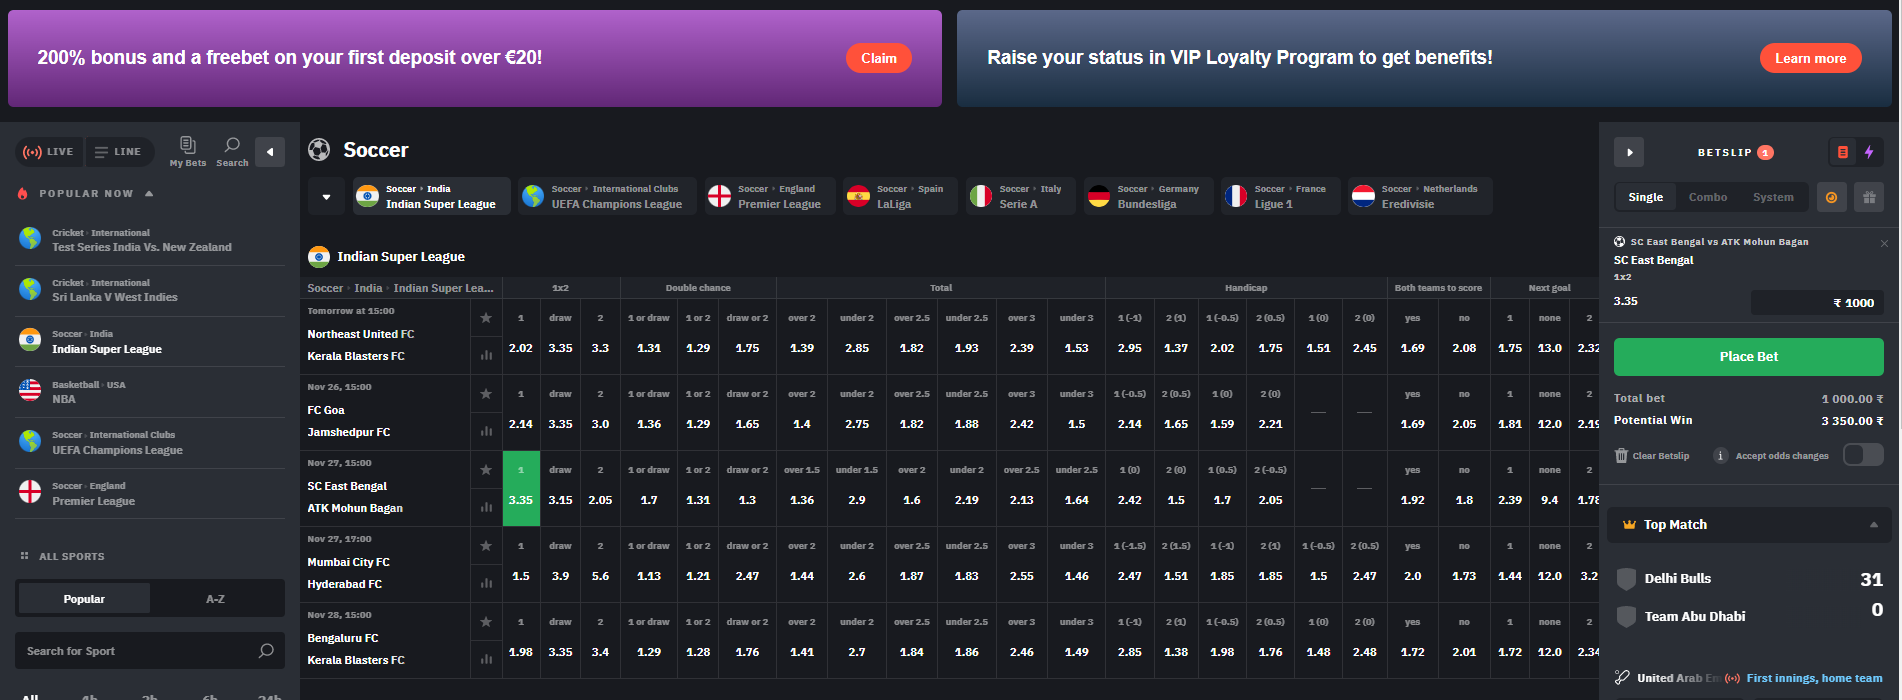The width and height of the screenshot is (1902, 700).
Task: Open First innings, home team link
Action: (1814, 678)
